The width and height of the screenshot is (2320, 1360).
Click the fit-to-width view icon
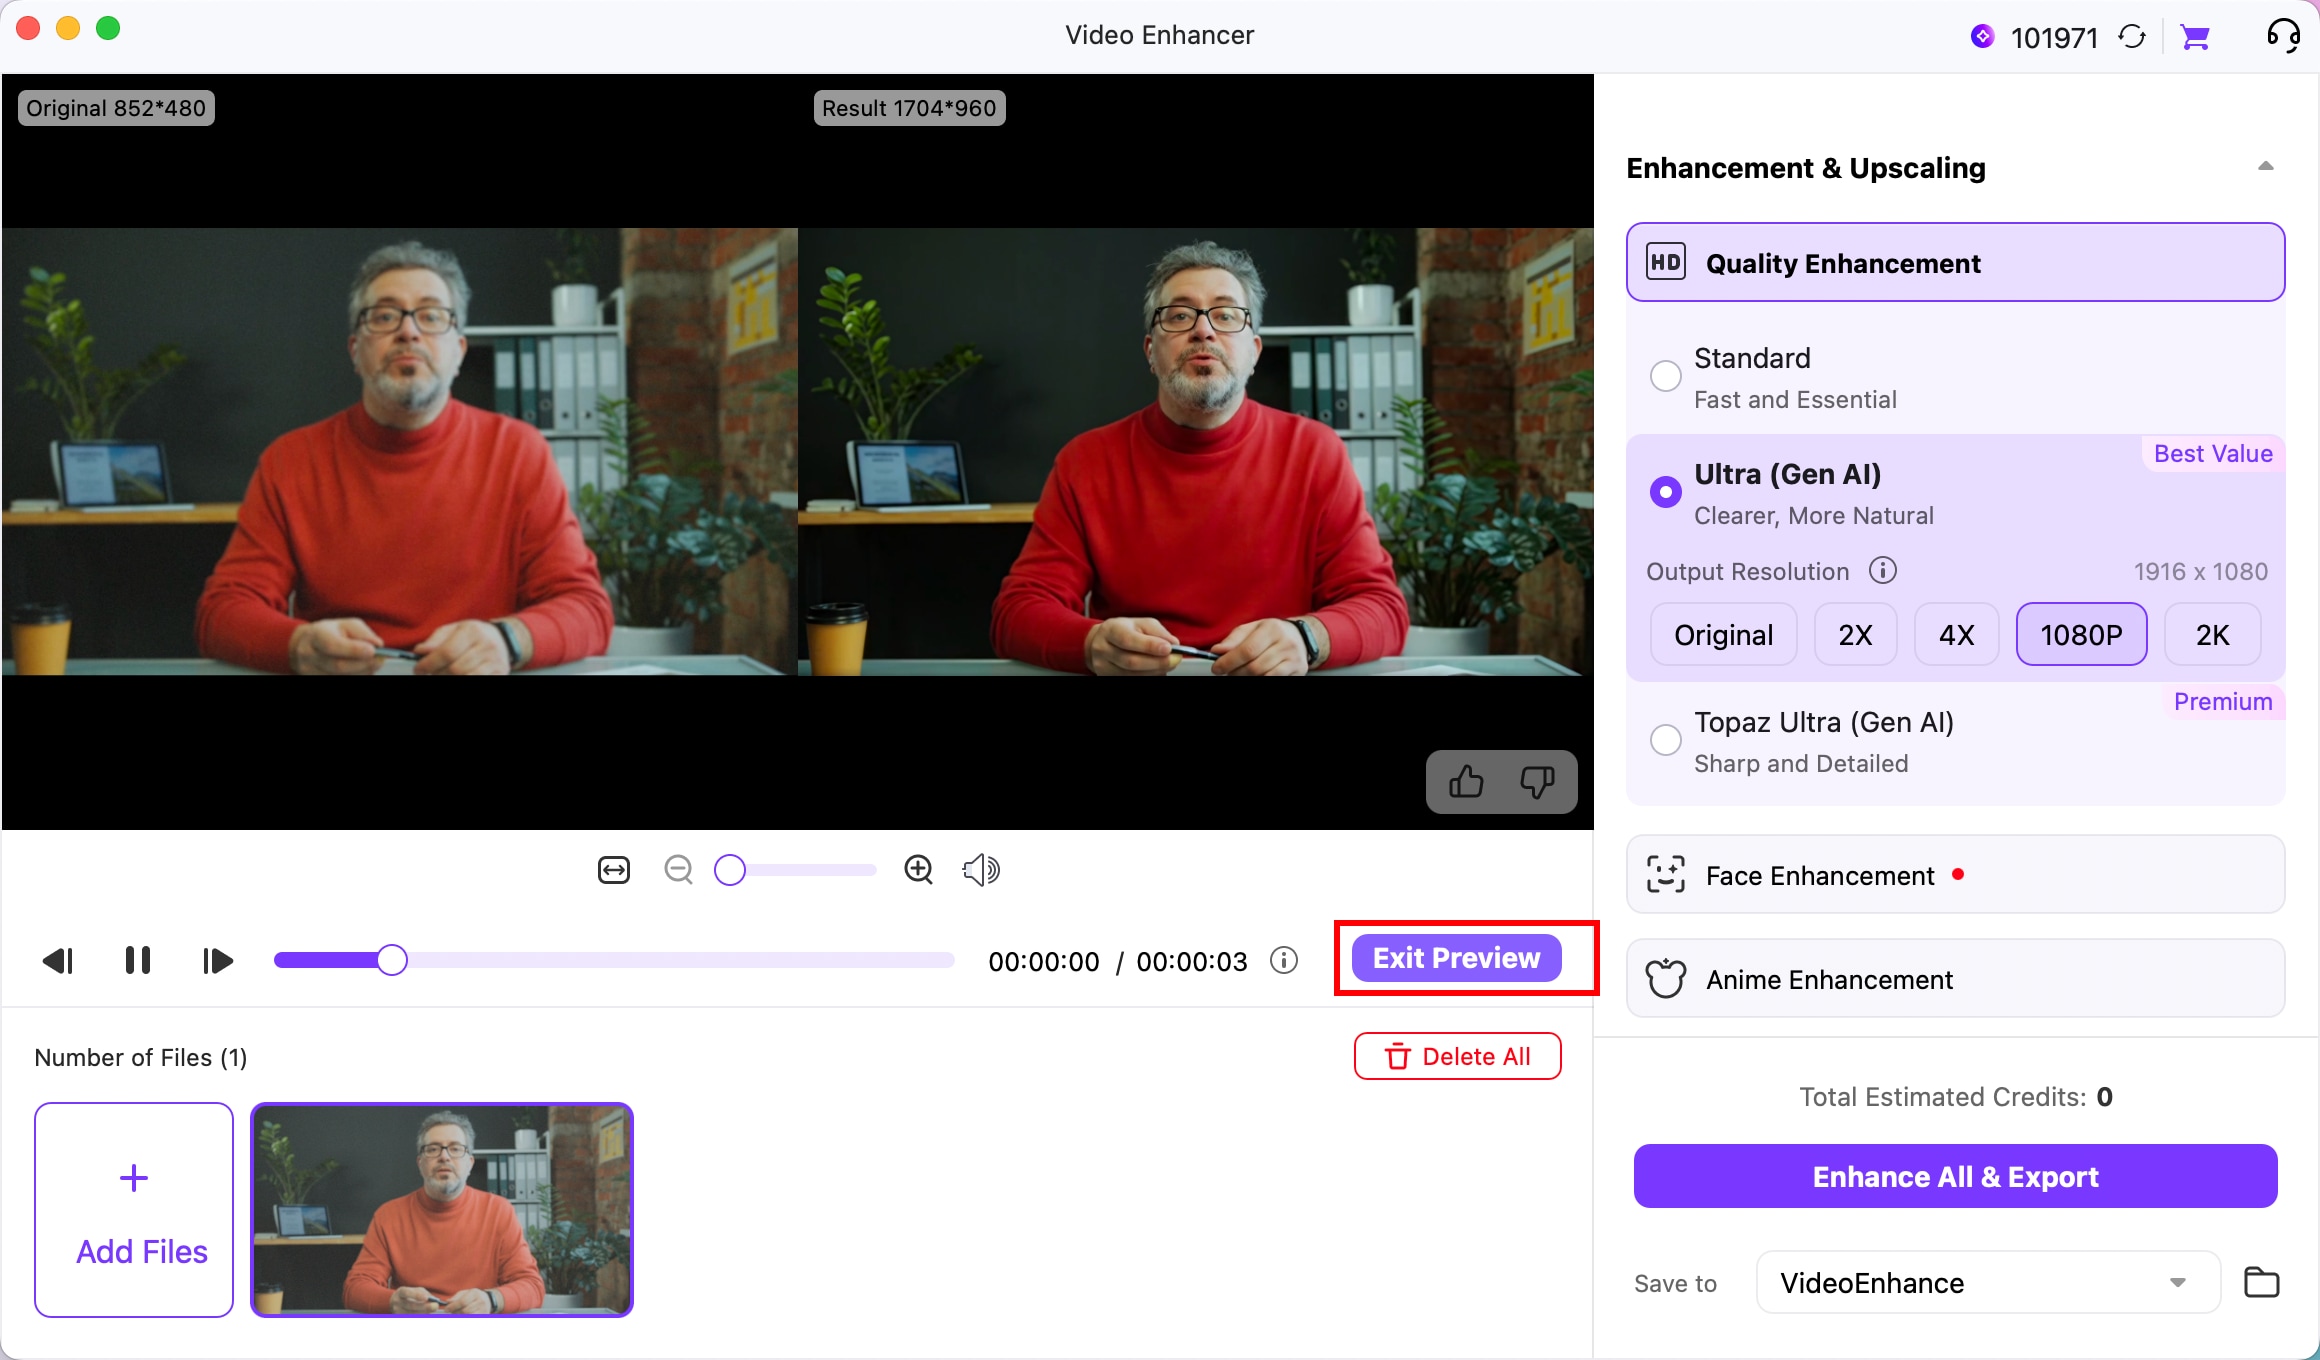coord(614,870)
